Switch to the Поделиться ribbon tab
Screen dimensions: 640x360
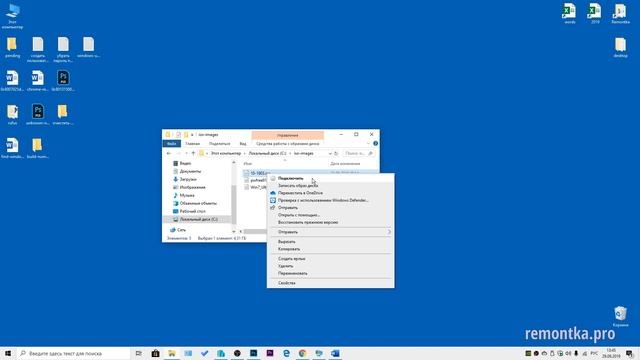click(x=220, y=144)
